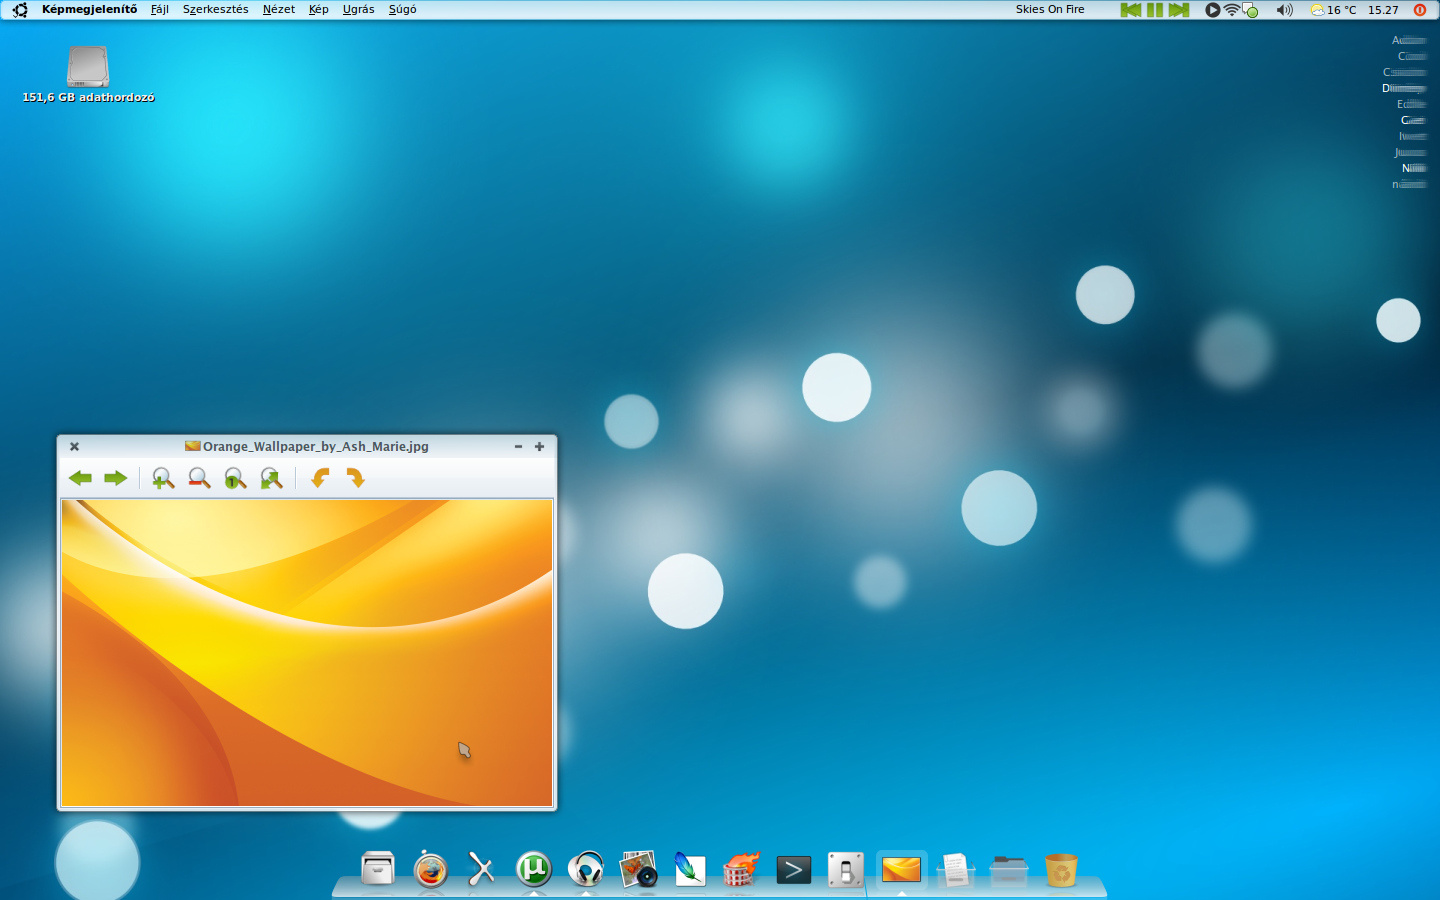
Task: Open the trash bin in dock
Action: click(1061, 870)
